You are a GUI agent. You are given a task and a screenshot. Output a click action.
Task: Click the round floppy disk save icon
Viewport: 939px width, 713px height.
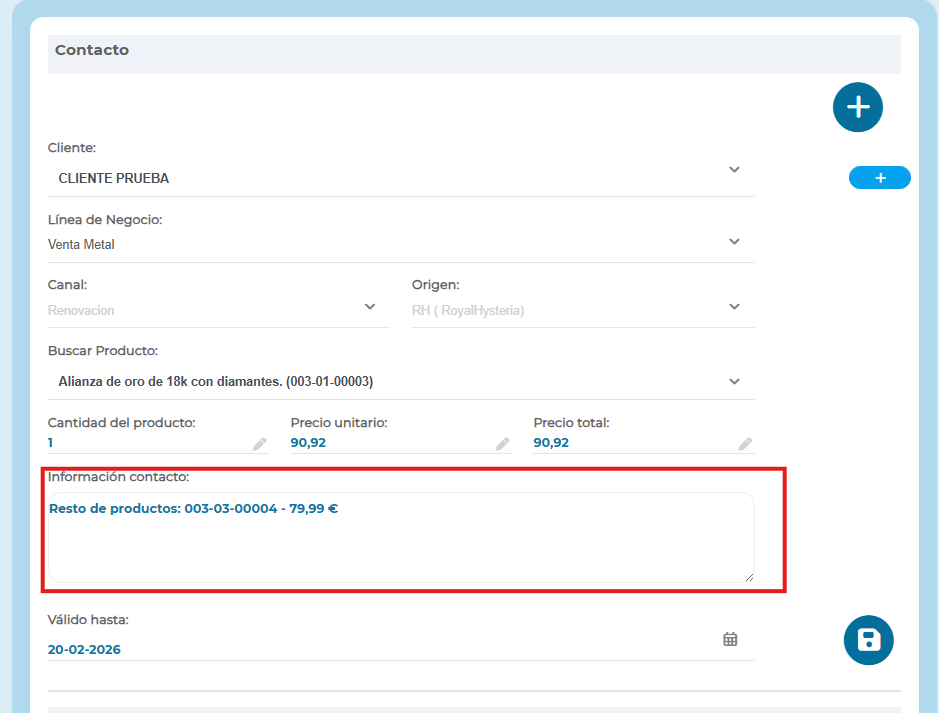coord(868,640)
